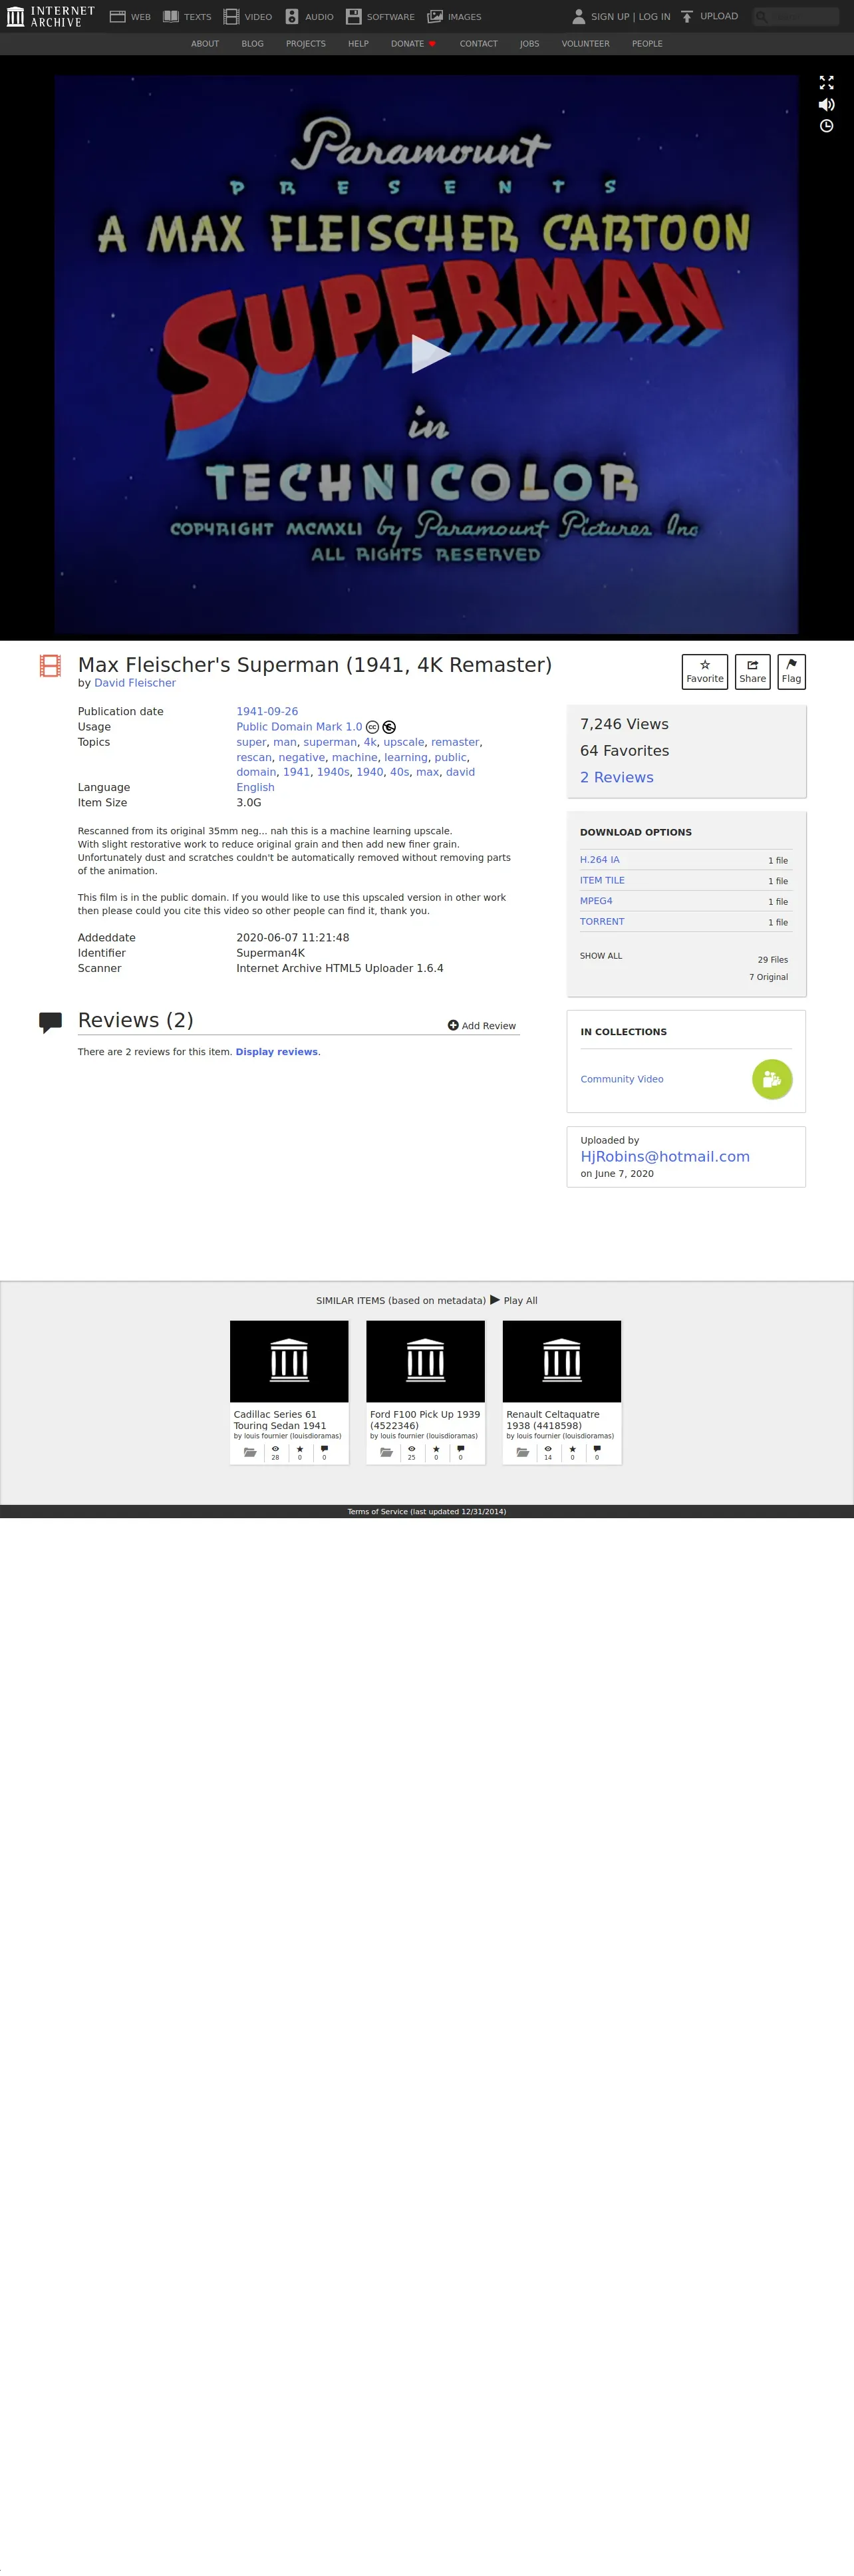Click the Reviews speech bubble icon

pos(50,1022)
